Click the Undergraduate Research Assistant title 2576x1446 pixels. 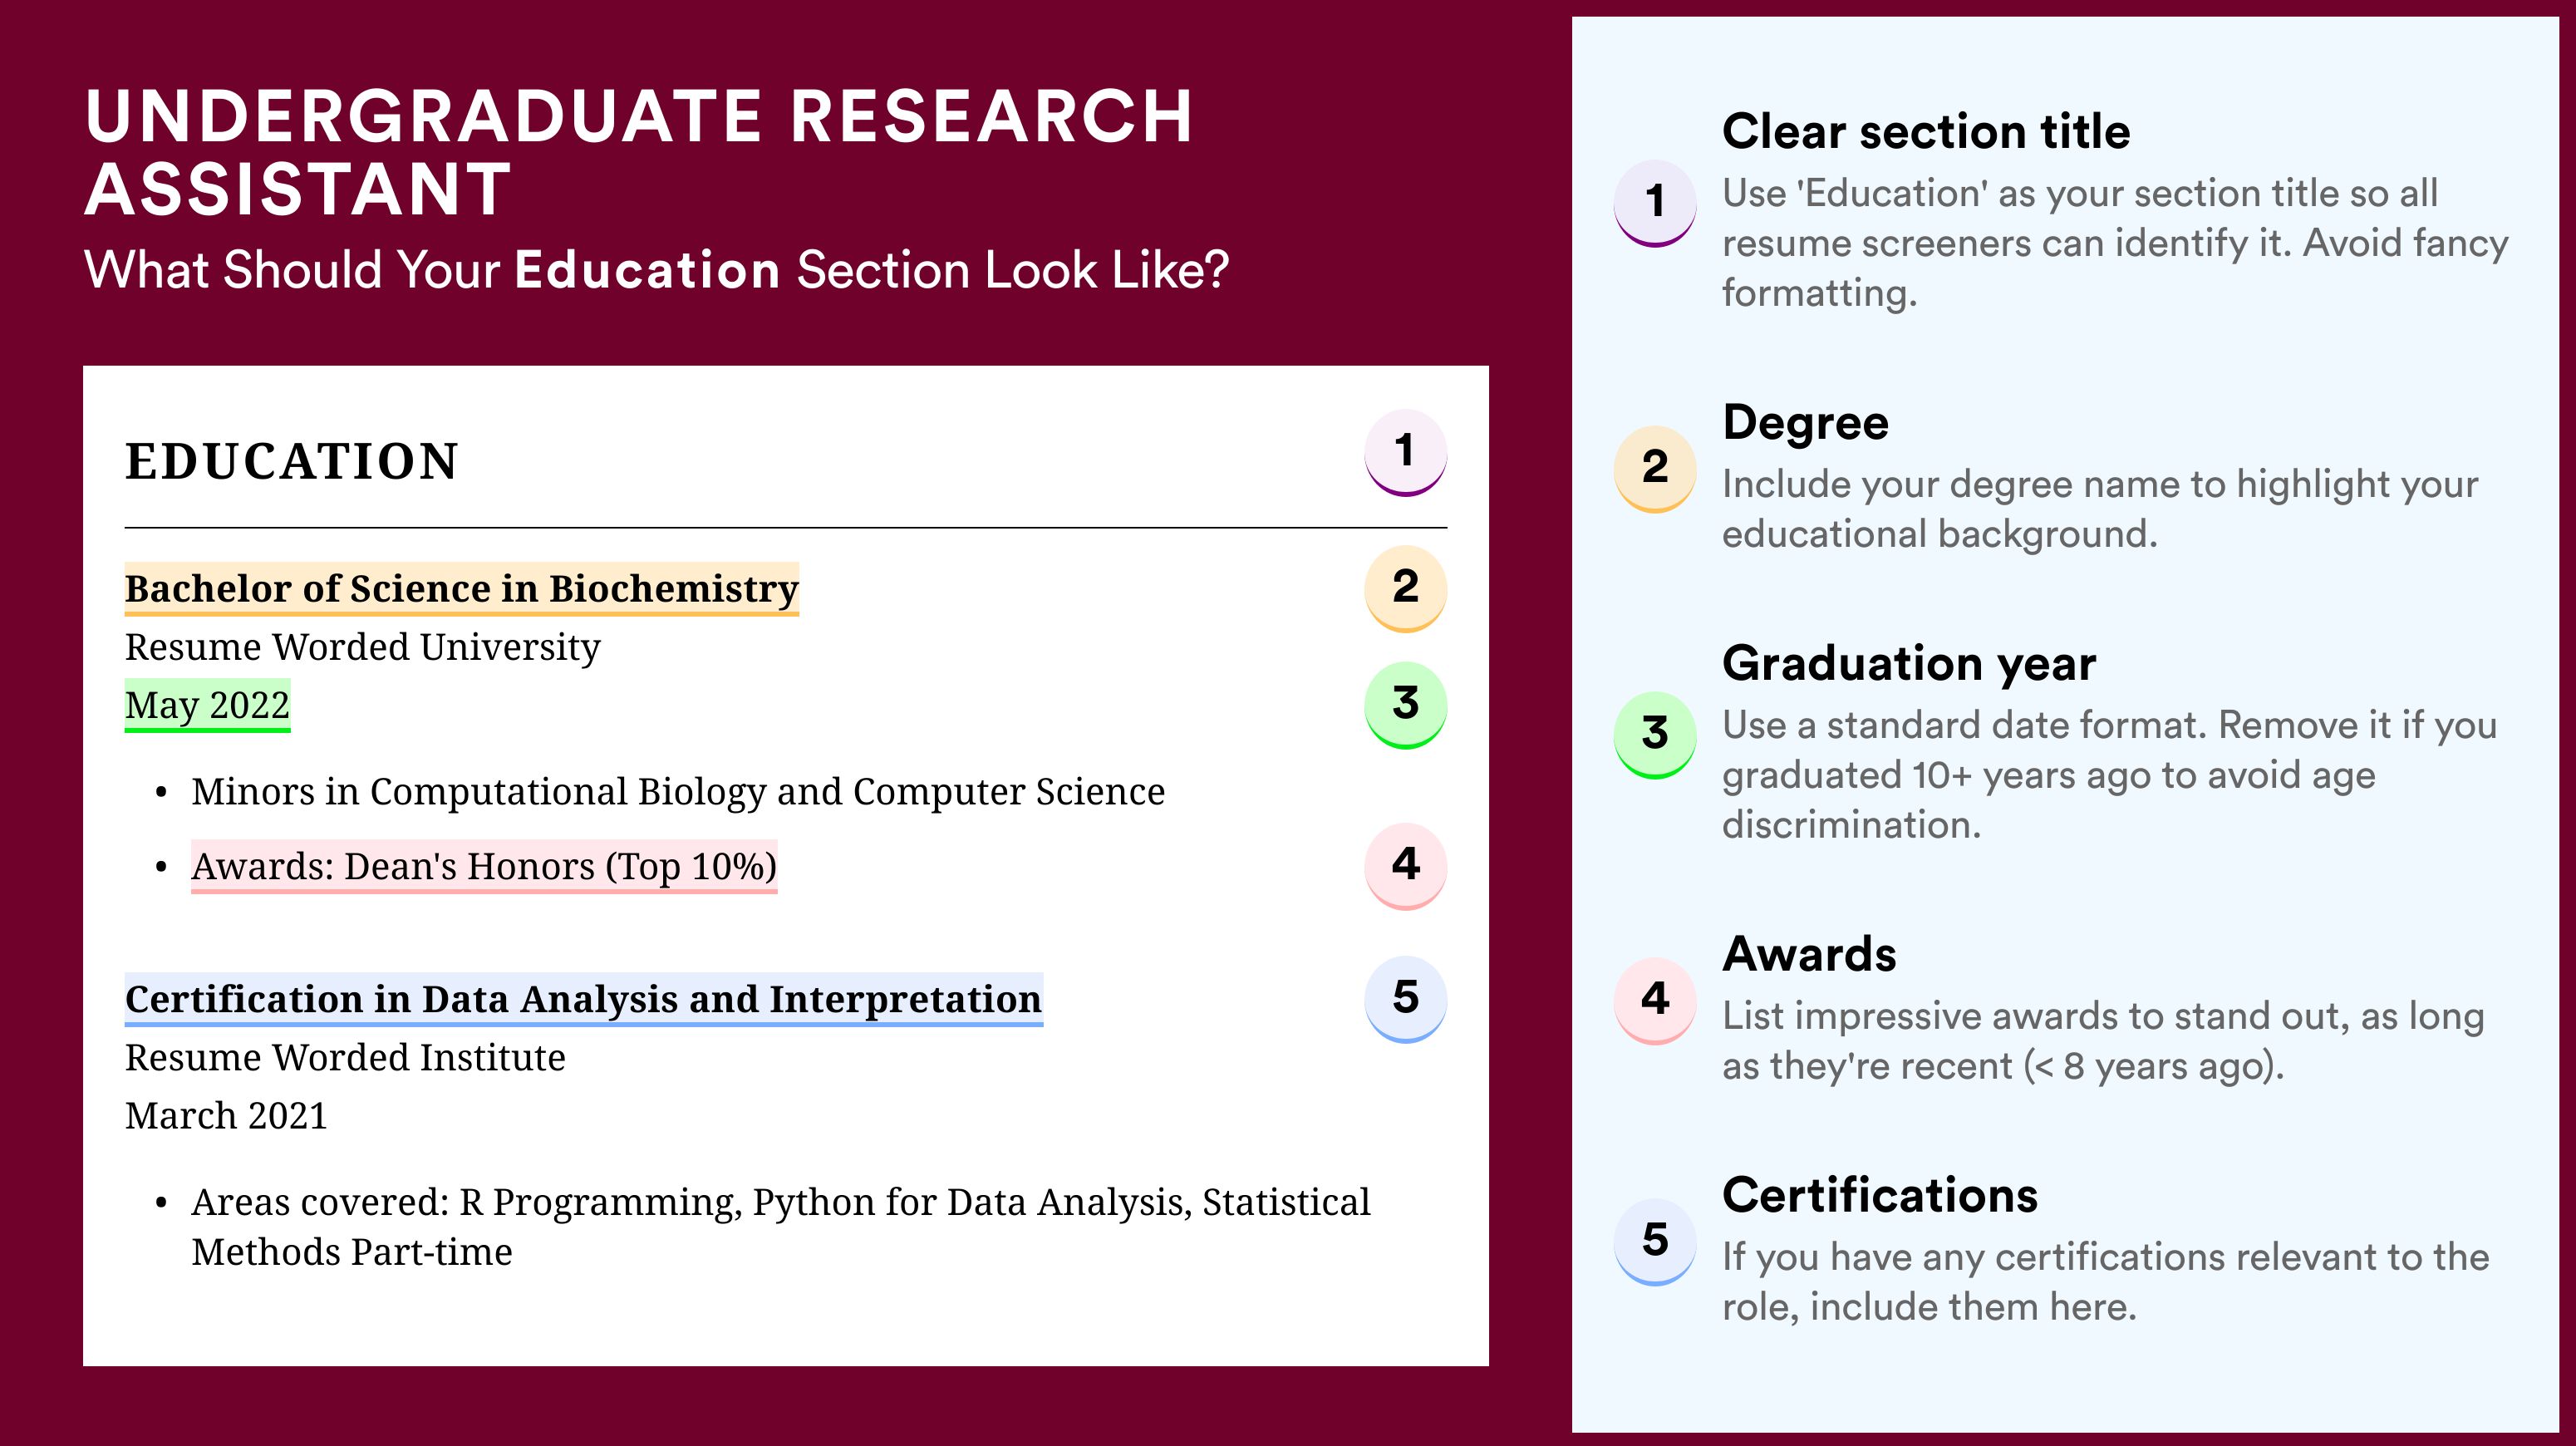coord(639,152)
